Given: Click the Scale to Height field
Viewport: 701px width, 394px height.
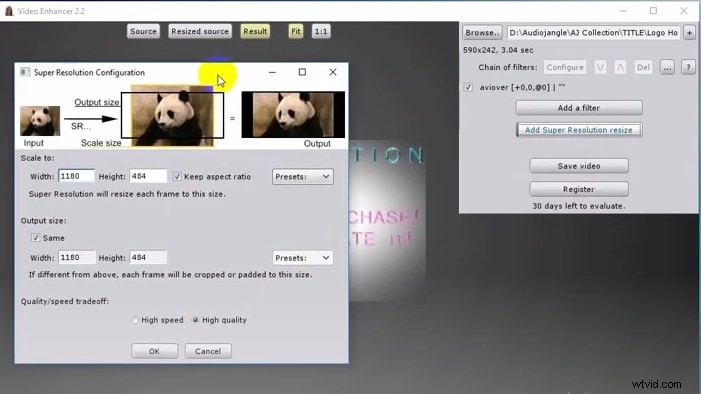Looking at the screenshot, I should [148, 176].
